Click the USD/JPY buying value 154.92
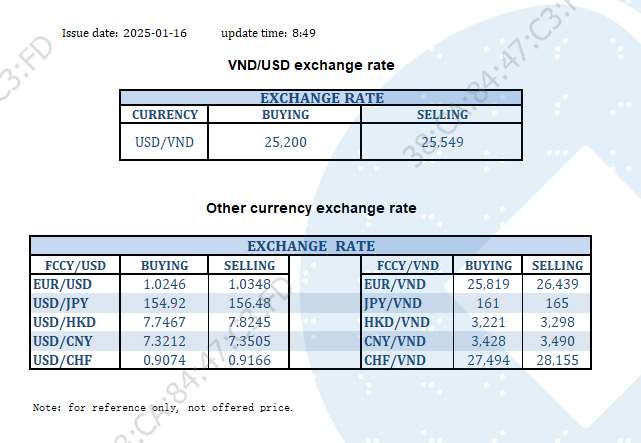This screenshot has width=641, height=443. click(165, 304)
